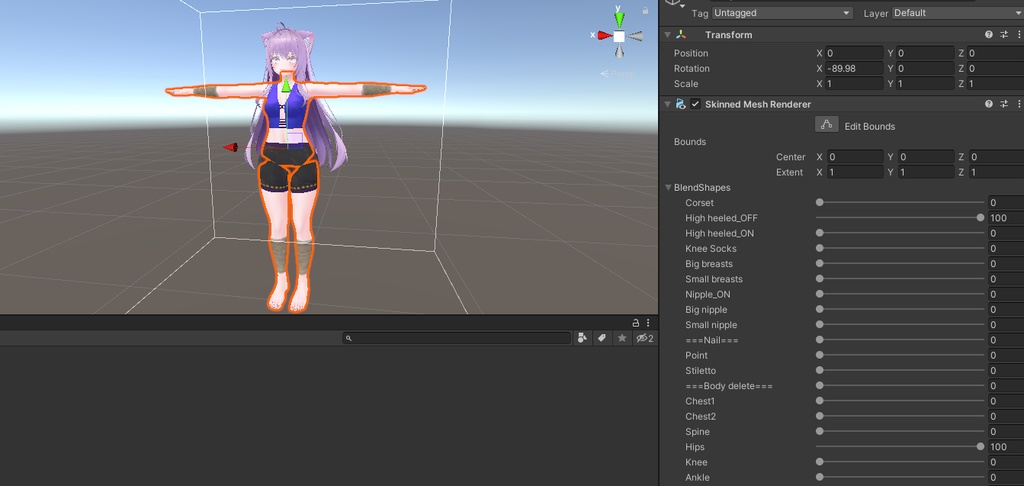Image resolution: width=1024 pixels, height=486 pixels.
Task: Click the red X axis cone on scene gizmo
Action: [x=604, y=35]
